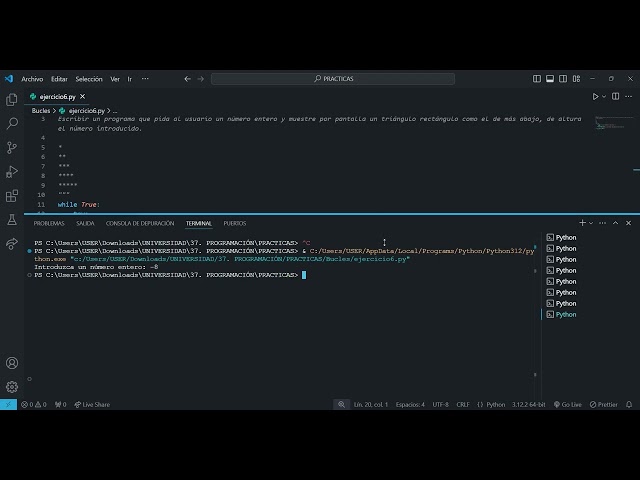This screenshot has height=480, width=640.
Task: Switch to the SALIDA panel tab
Action: (85, 223)
